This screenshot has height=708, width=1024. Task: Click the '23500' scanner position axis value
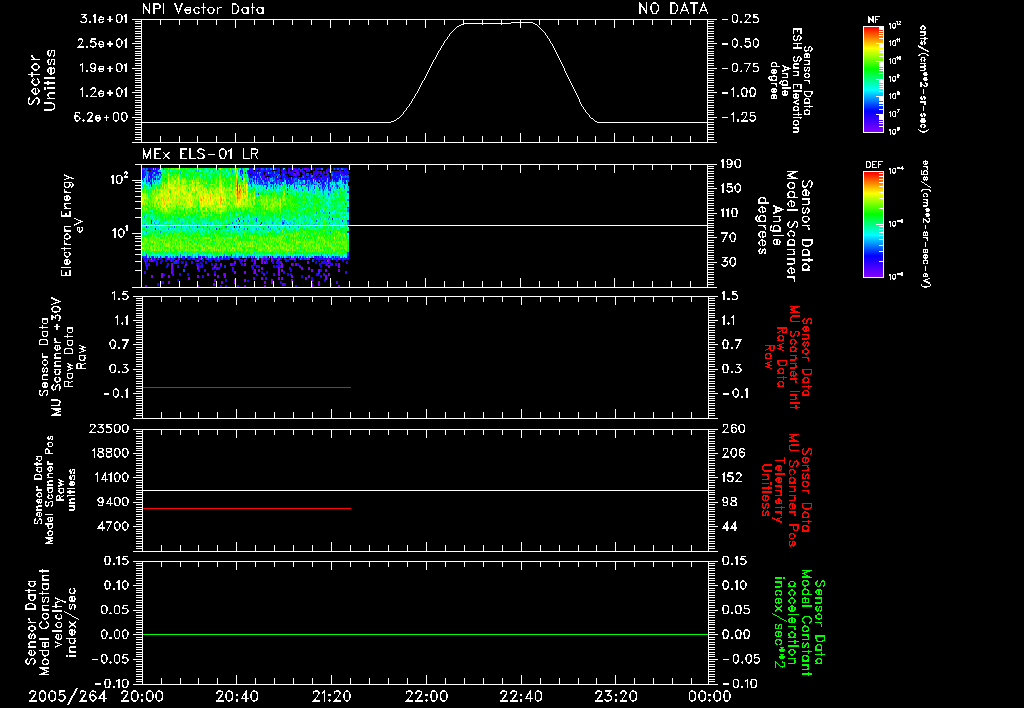pos(108,428)
